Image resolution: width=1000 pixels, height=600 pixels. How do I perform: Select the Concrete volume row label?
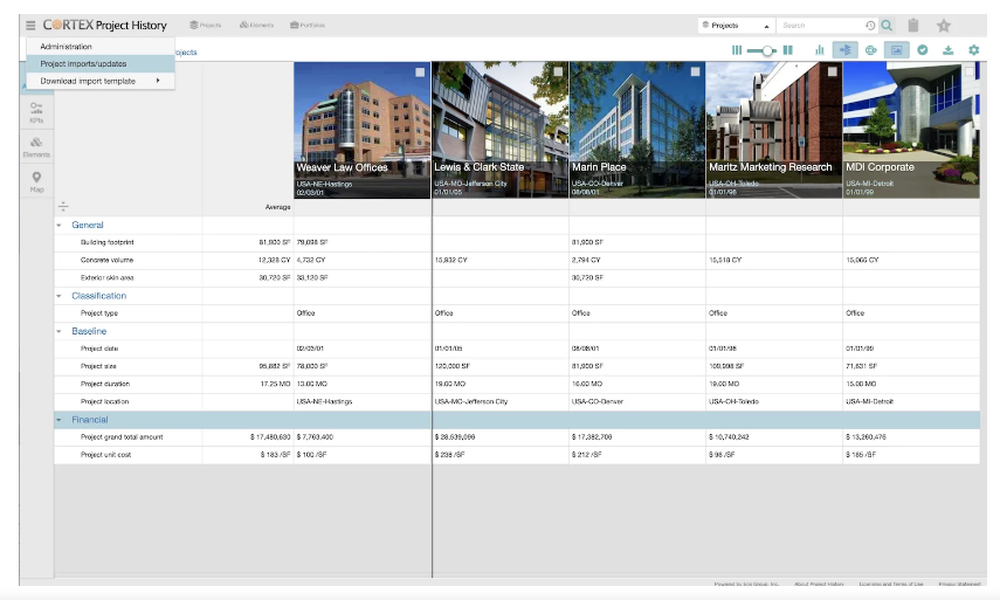pyautogui.click(x=107, y=260)
